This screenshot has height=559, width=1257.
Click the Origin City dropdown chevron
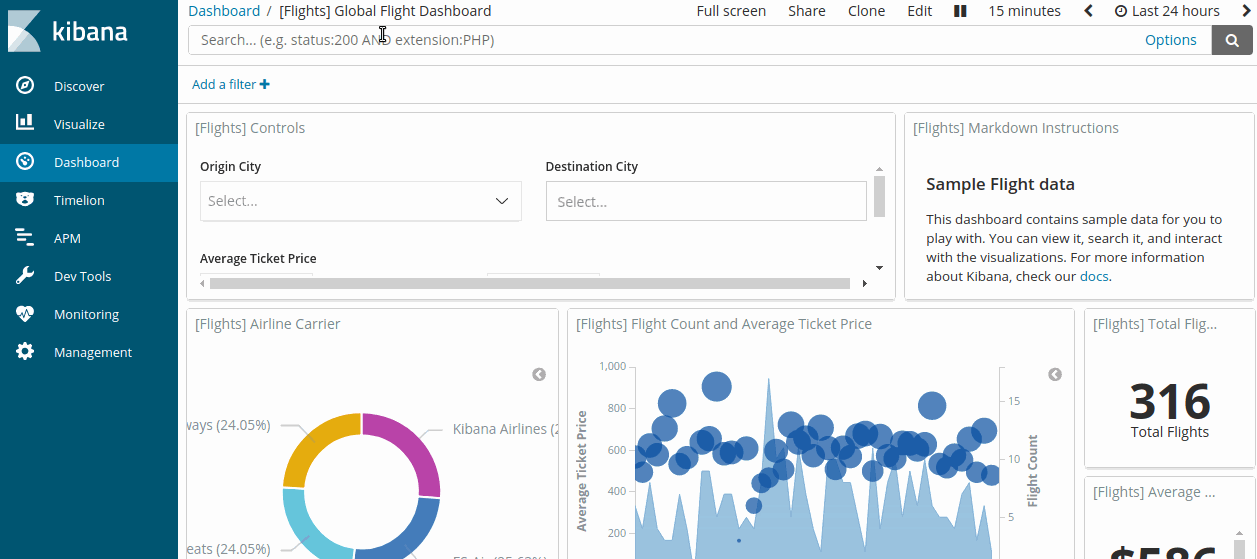pyautogui.click(x=502, y=201)
